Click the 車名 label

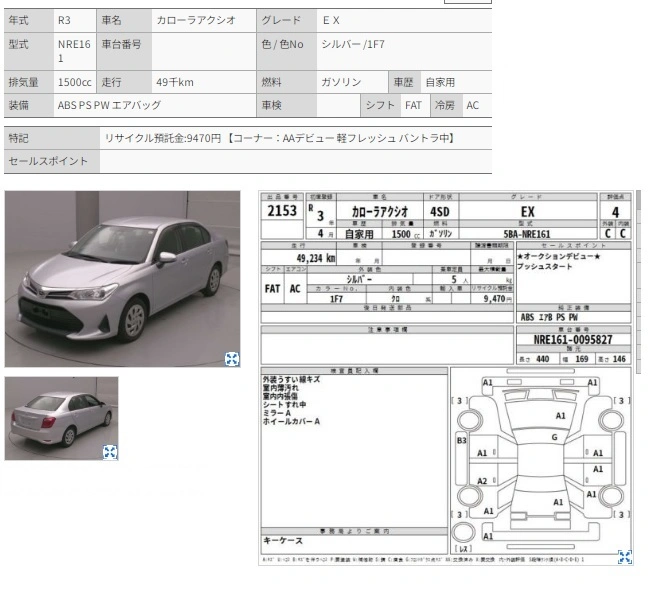coord(112,20)
